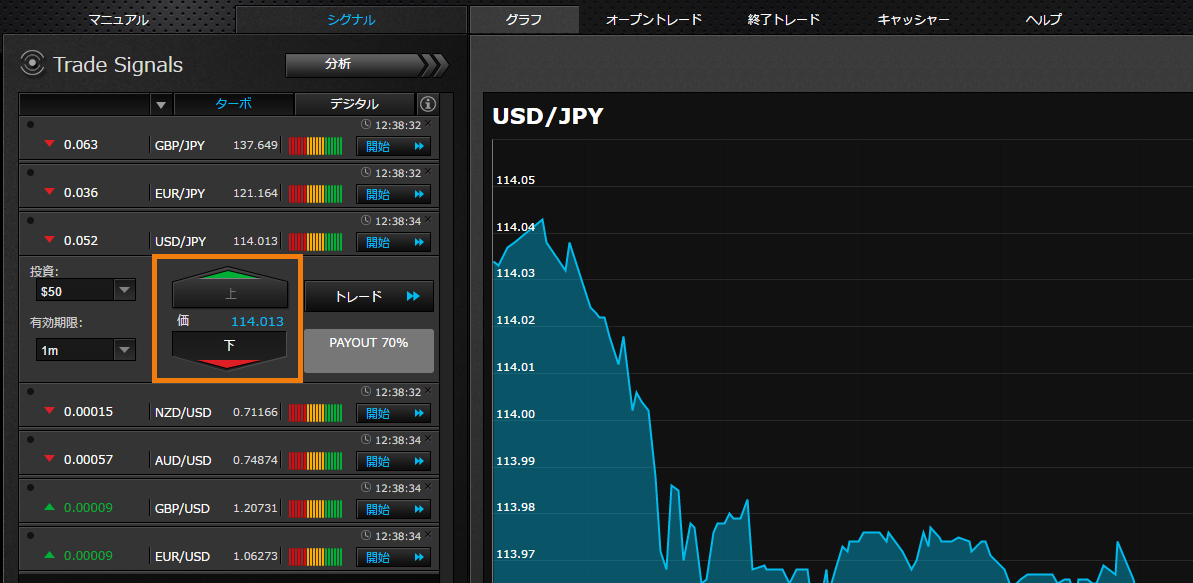Click the トレード button

(369, 296)
